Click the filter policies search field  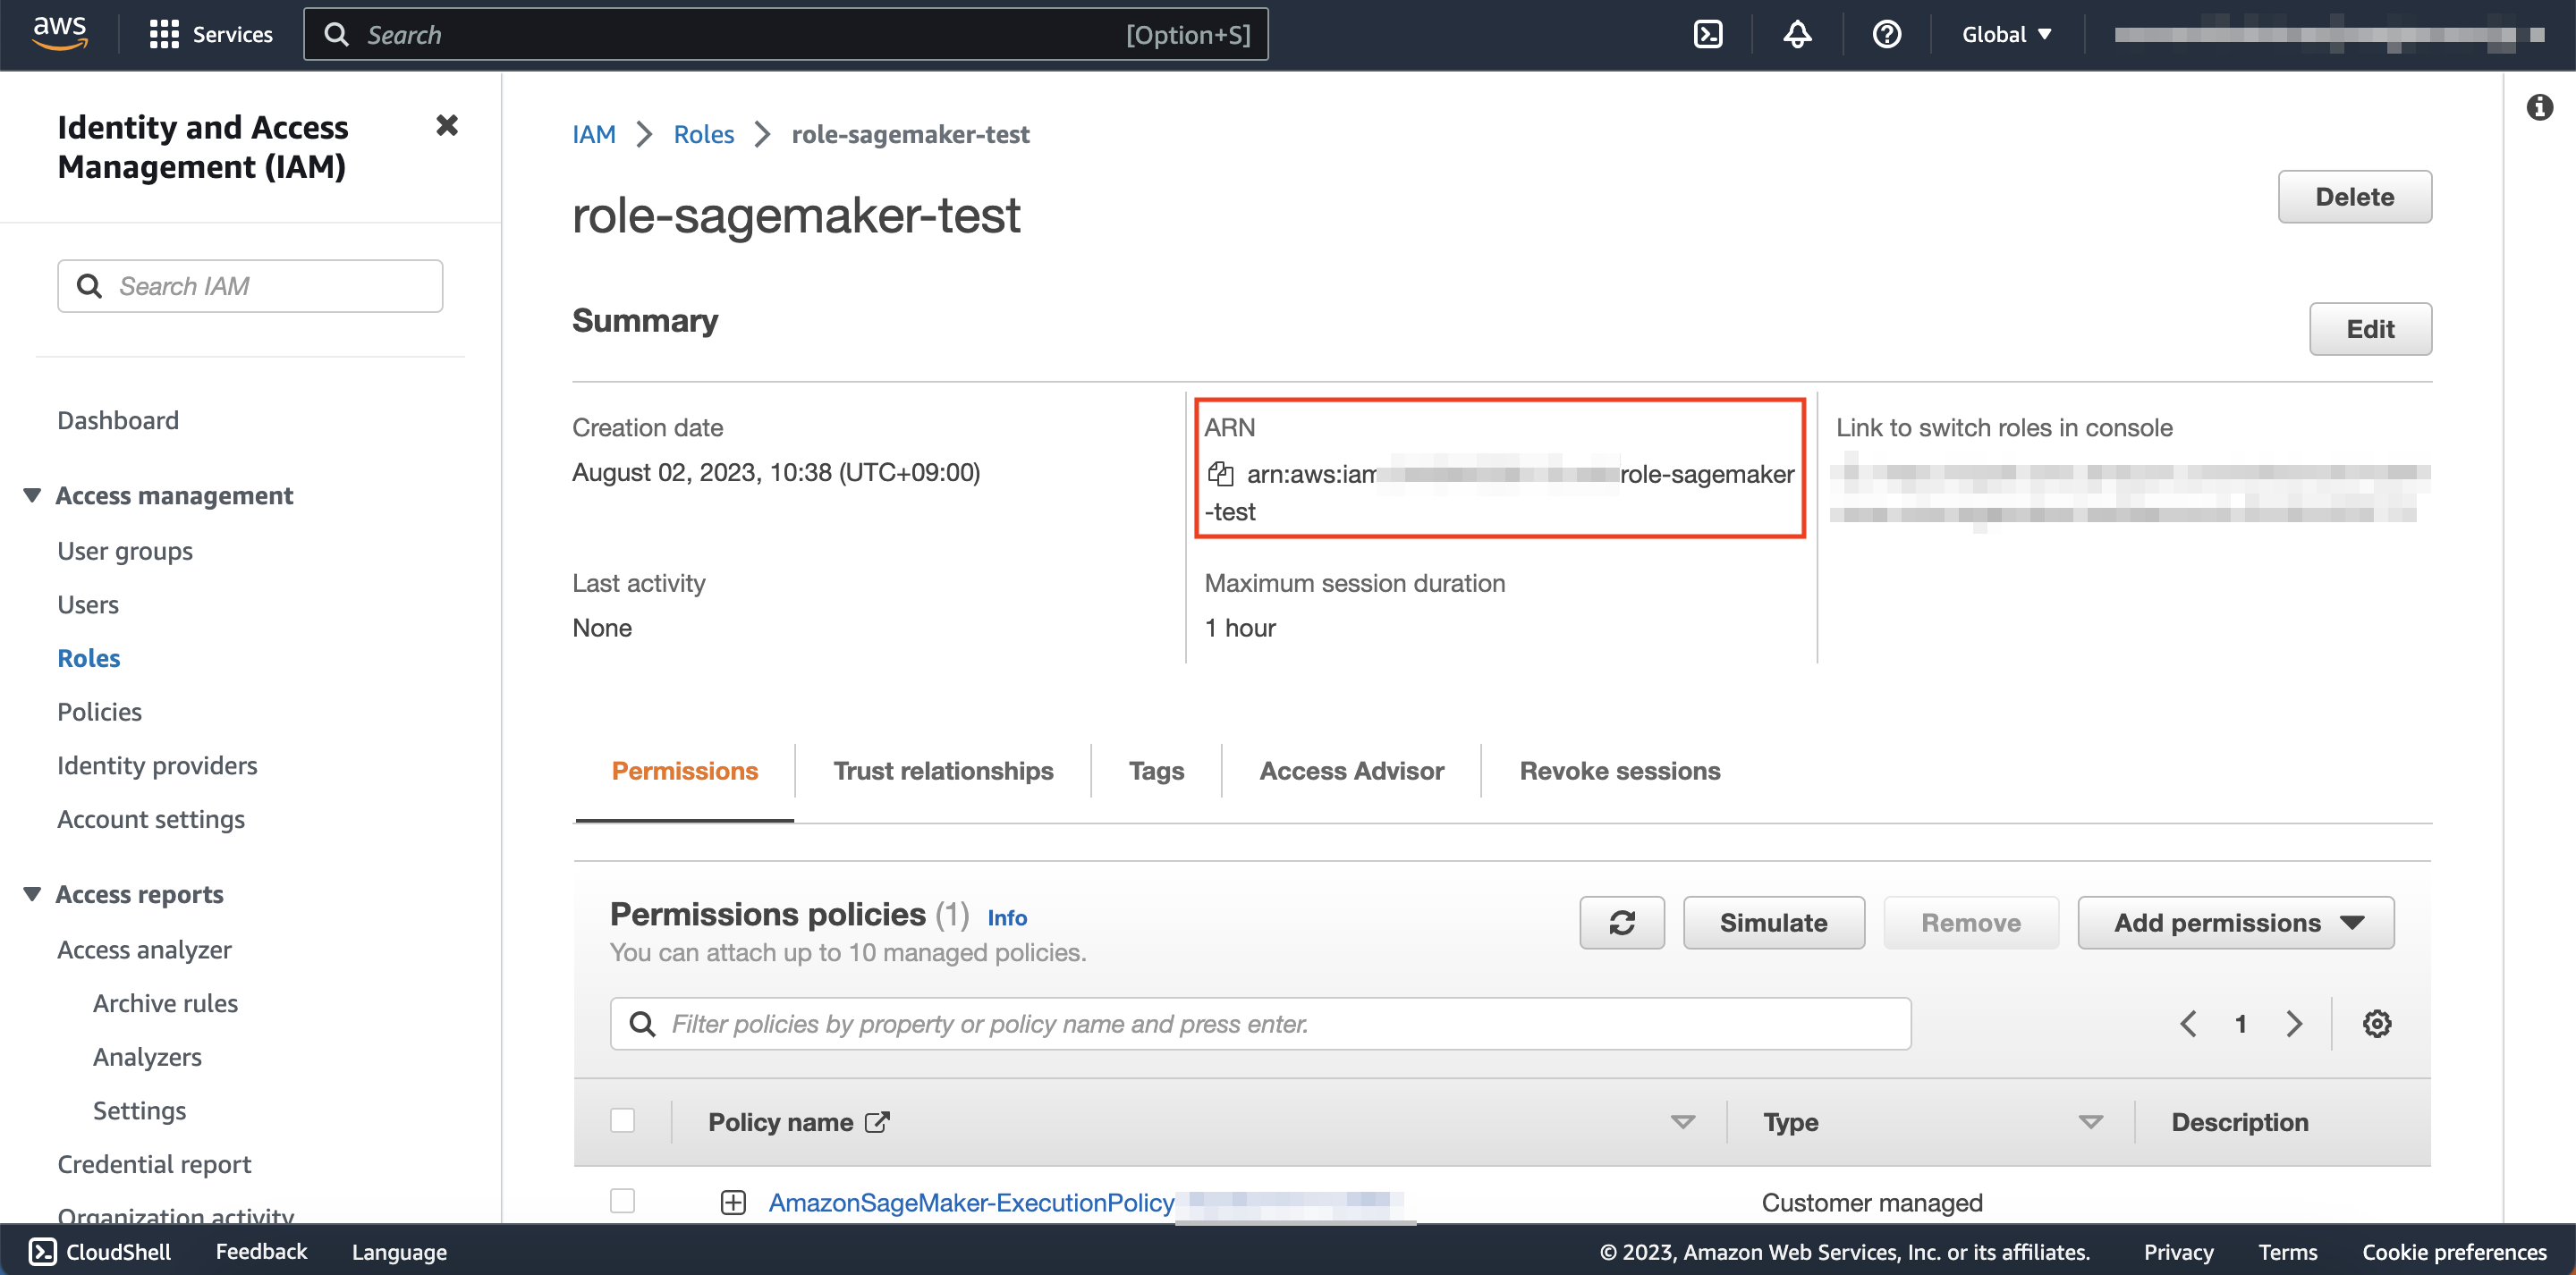[1260, 1023]
